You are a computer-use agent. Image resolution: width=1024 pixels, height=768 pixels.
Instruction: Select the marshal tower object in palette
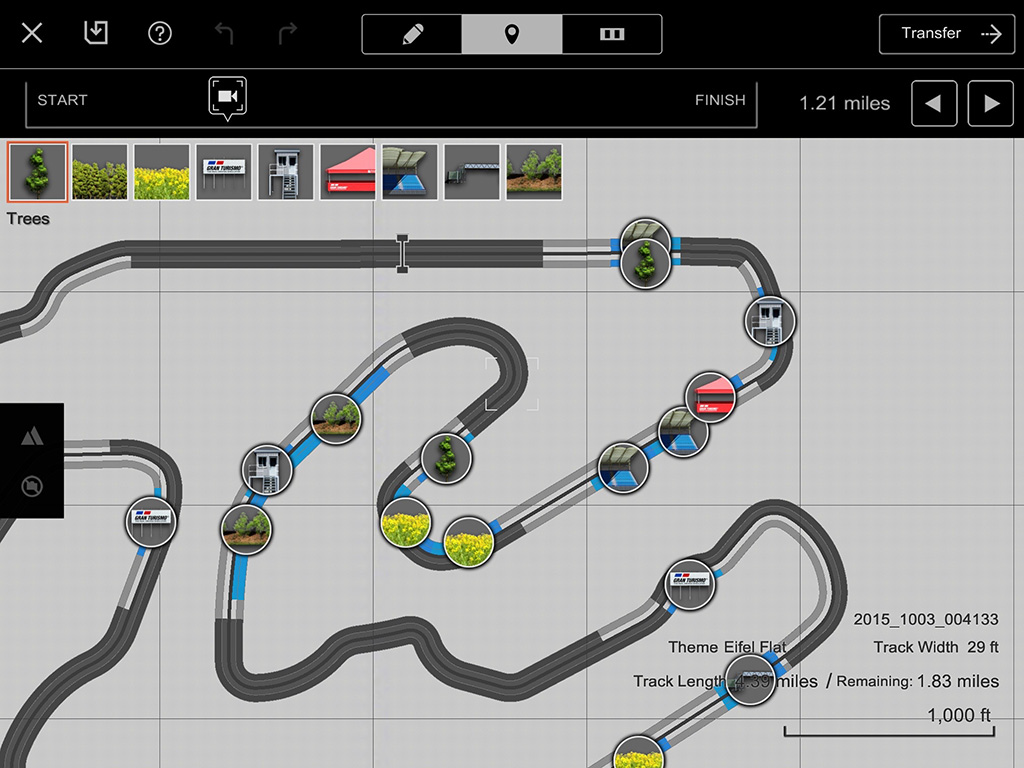coord(286,172)
